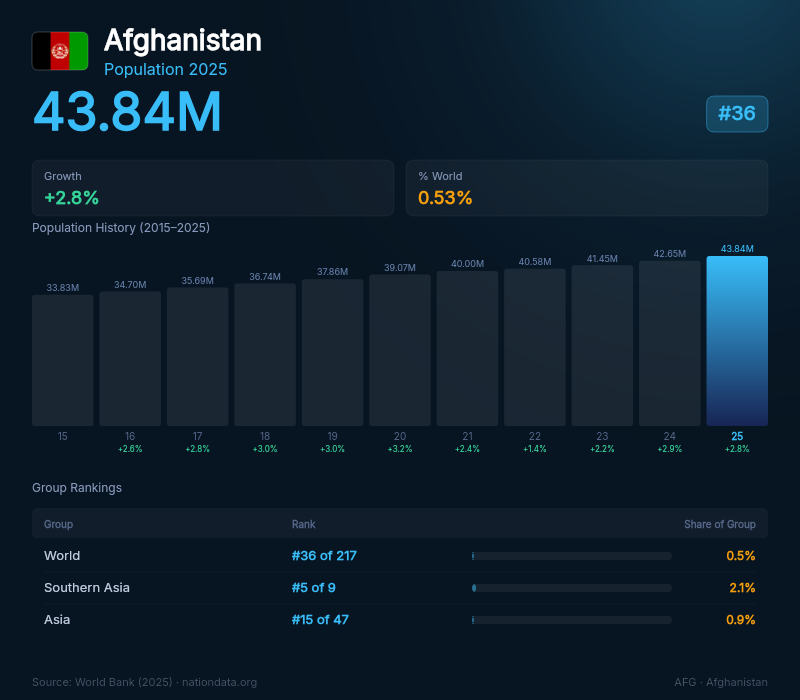This screenshot has height=700, width=800.
Task: Click the +2.6% growth label under 16
Action: point(130,449)
